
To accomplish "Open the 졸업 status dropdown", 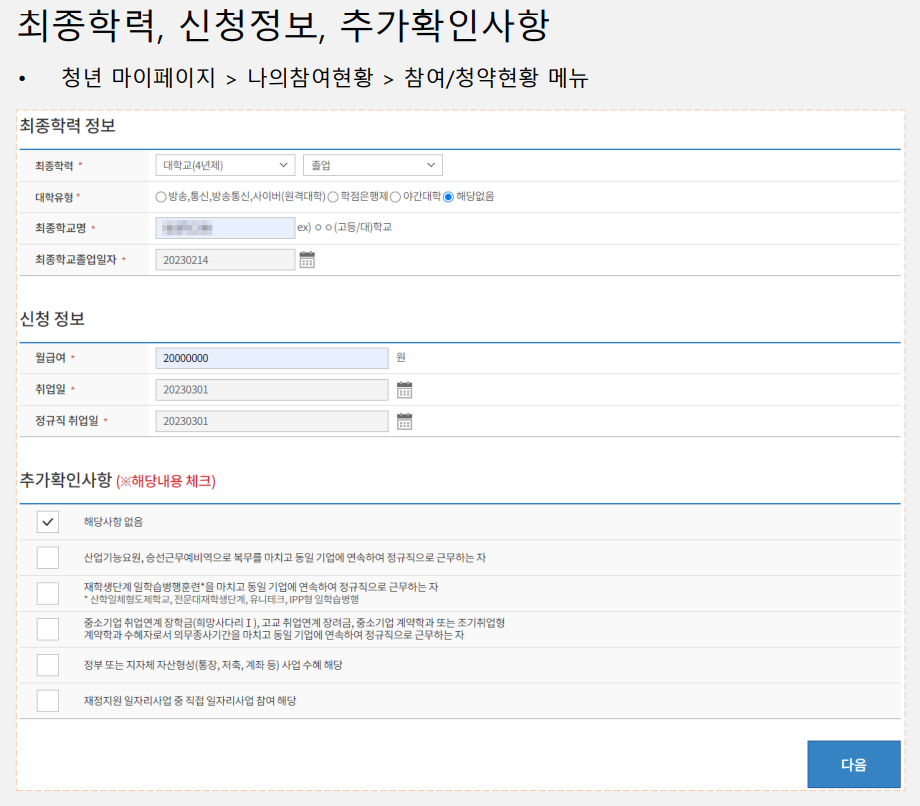I will 372,165.
